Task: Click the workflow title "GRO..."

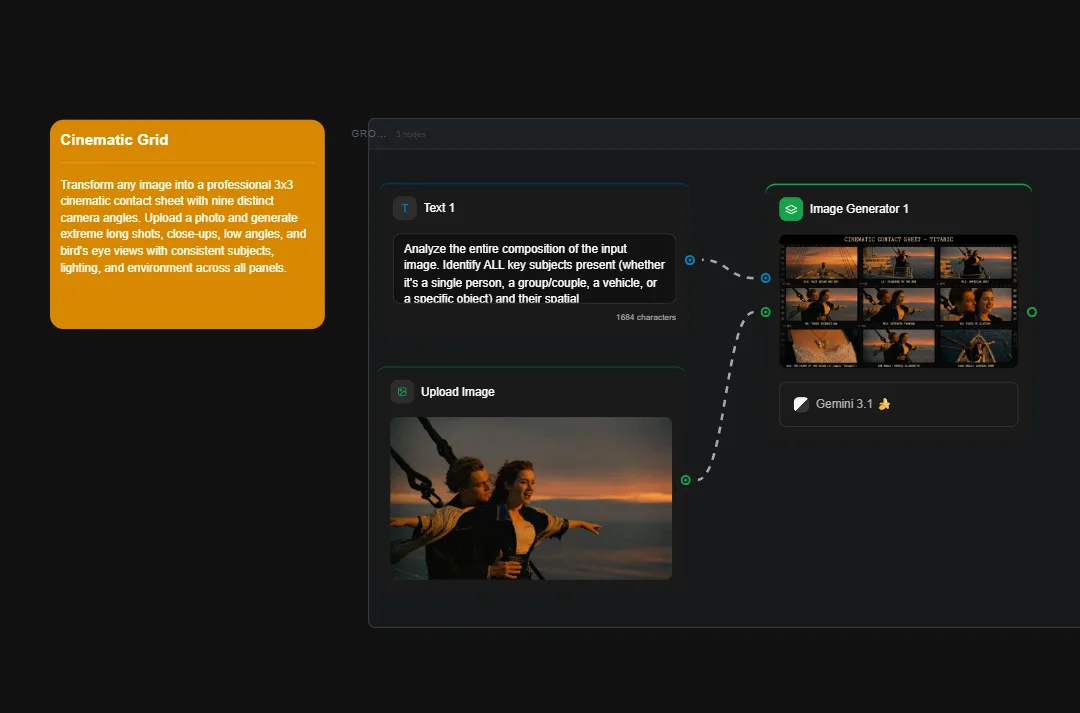Action: [368, 133]
